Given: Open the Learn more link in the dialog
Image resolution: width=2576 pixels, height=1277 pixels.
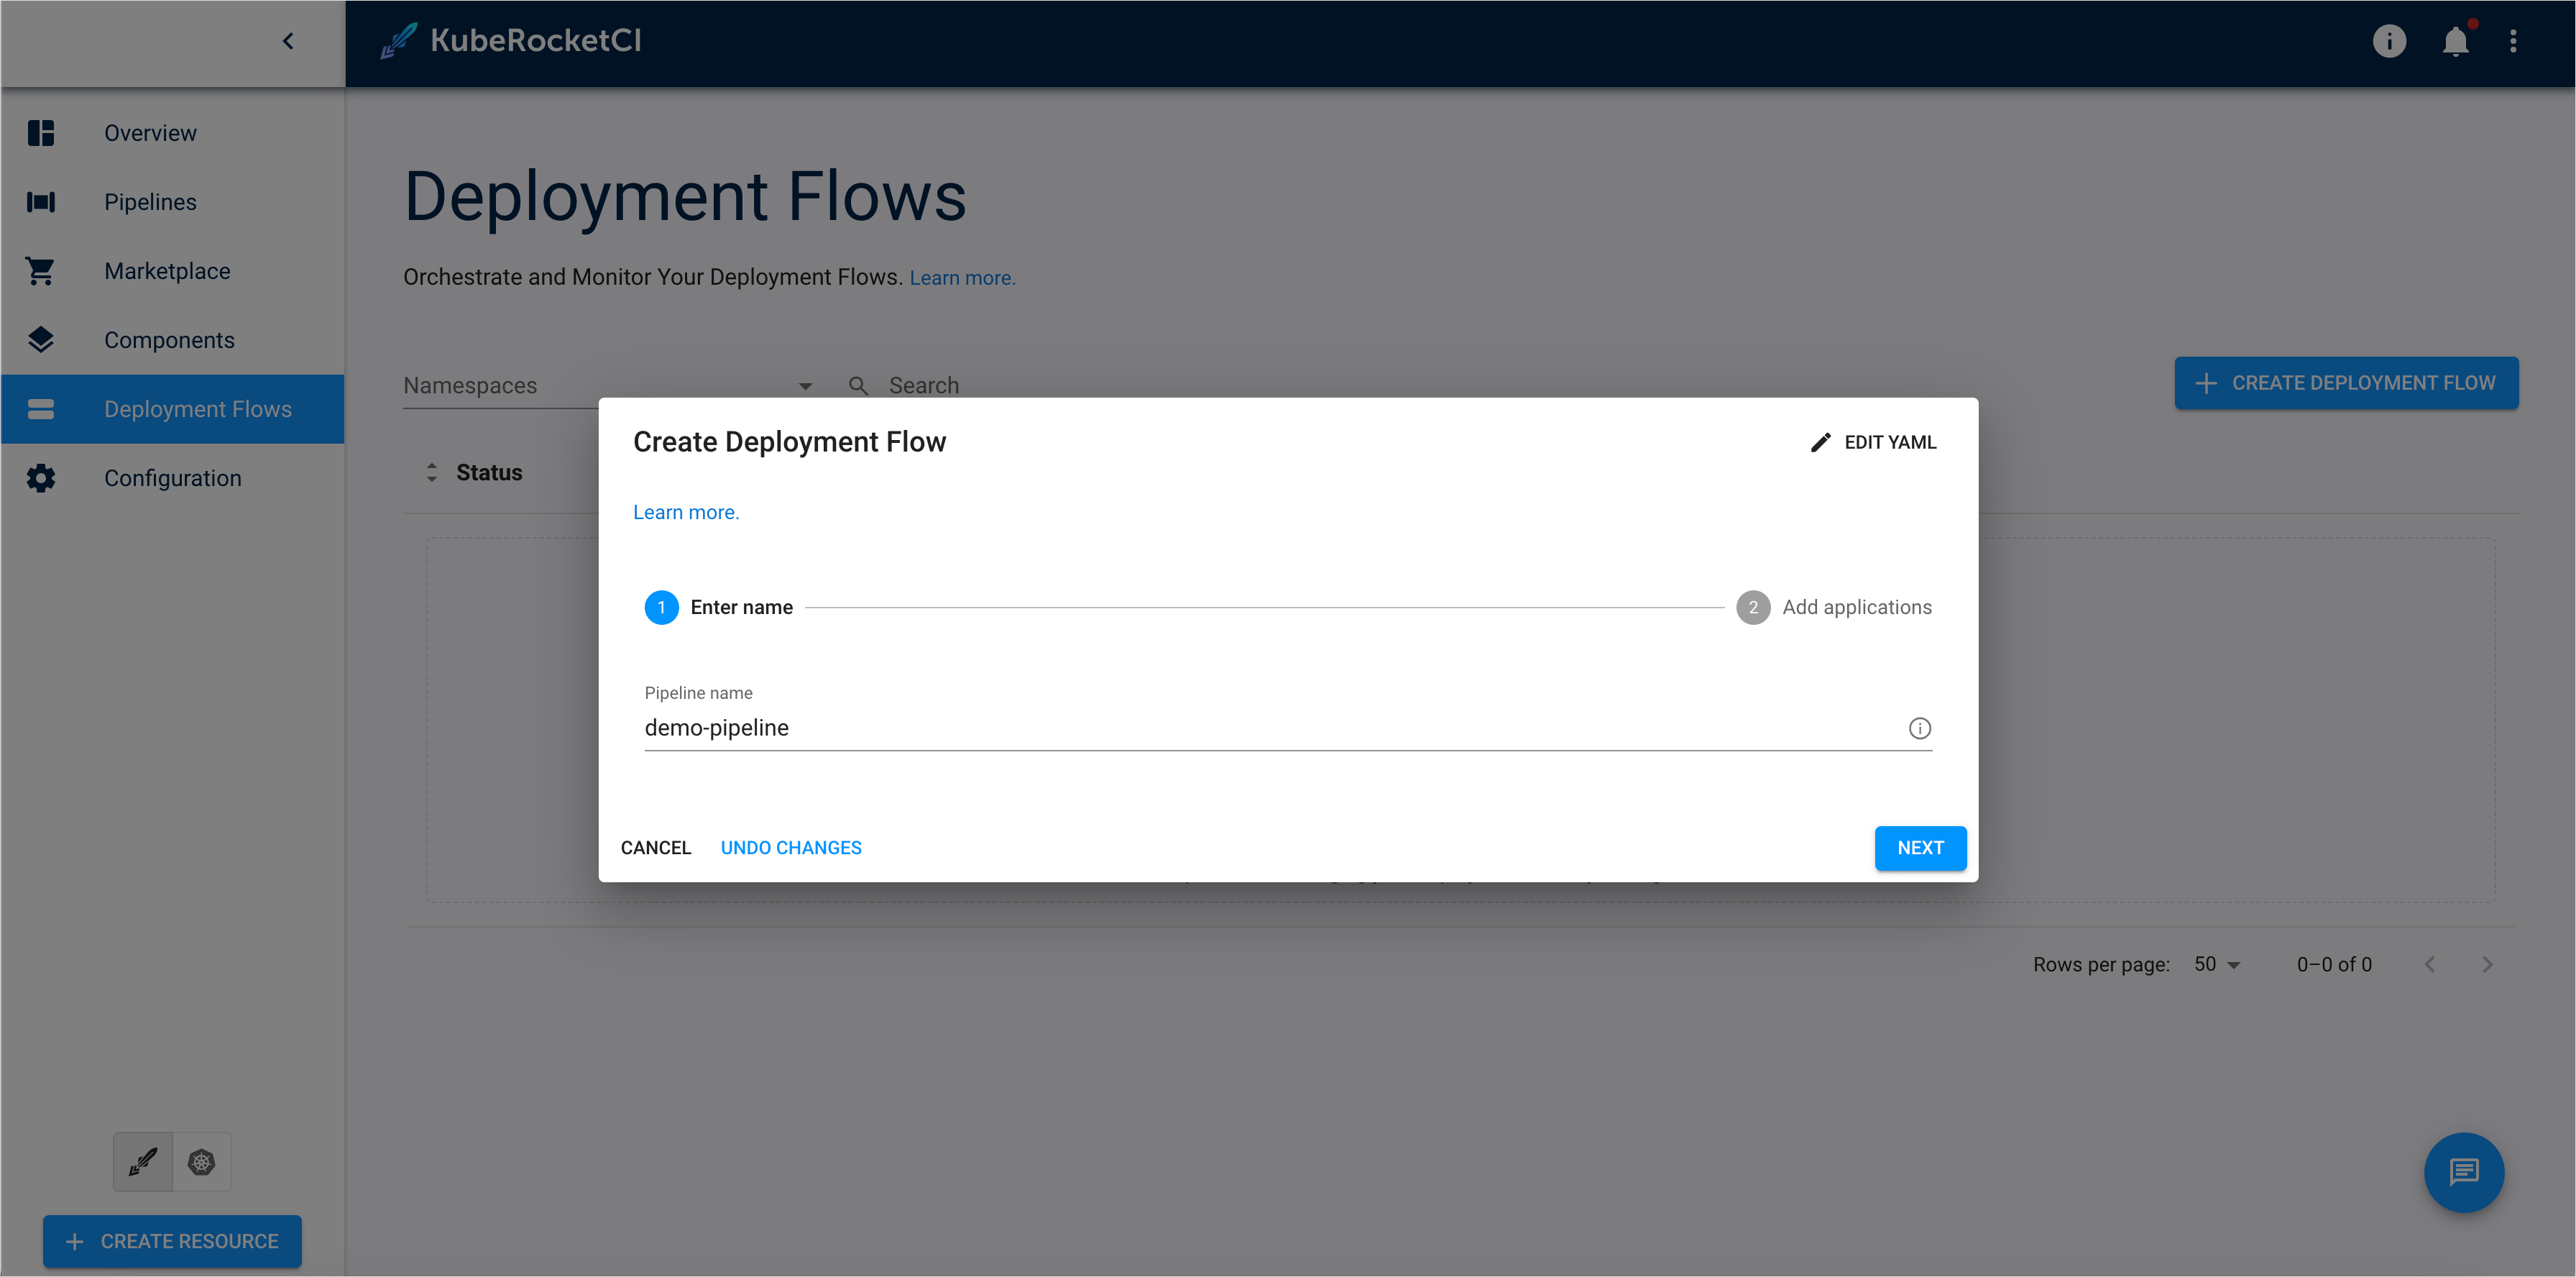Looking at the screenshot, I should 686,511.
